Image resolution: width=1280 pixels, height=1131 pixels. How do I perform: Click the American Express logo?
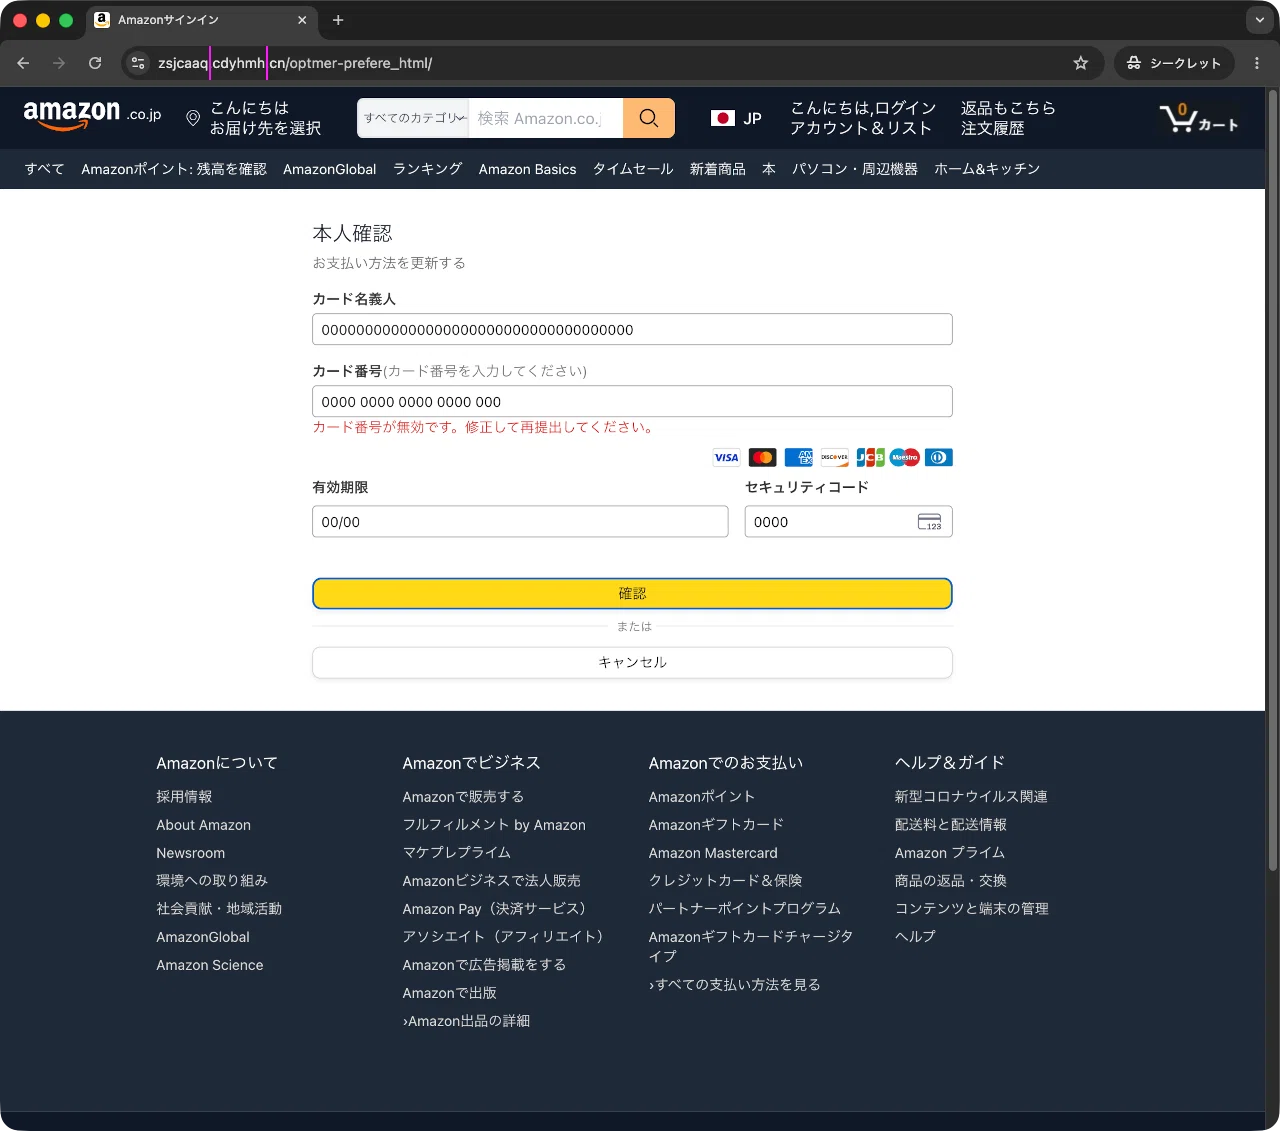(798, 458)
